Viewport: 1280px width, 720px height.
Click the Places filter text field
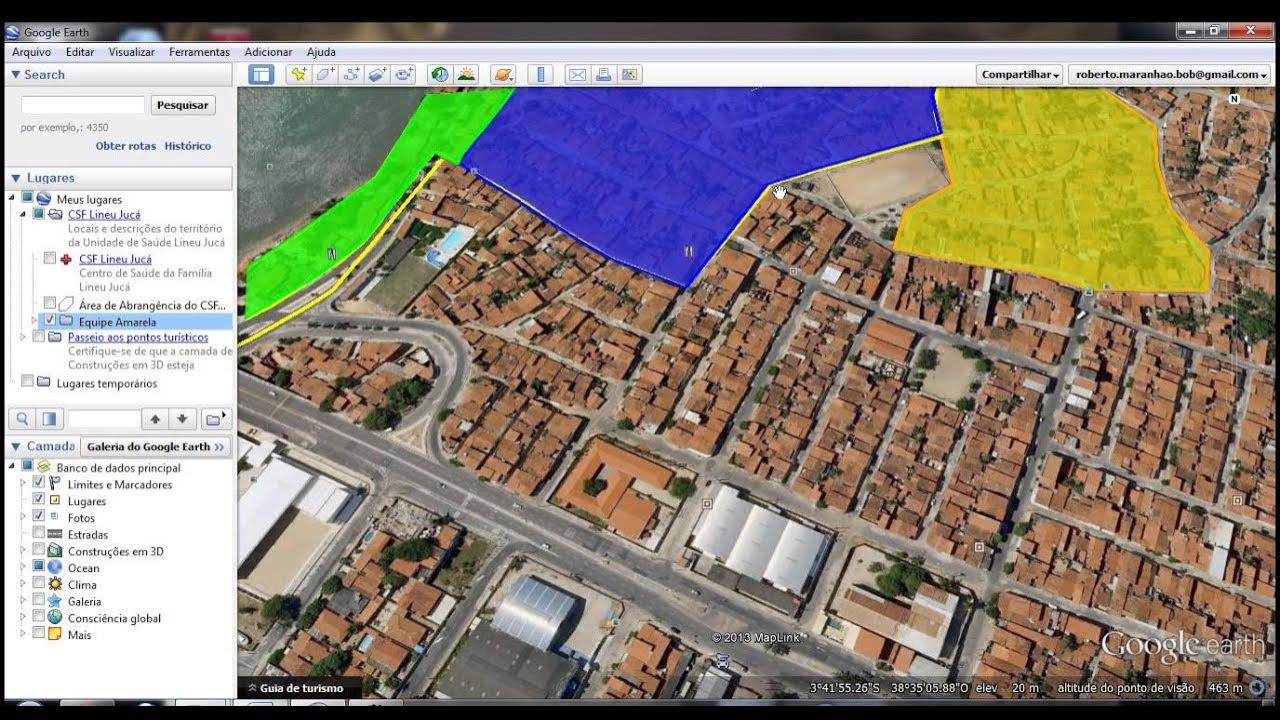pos(104,419)
